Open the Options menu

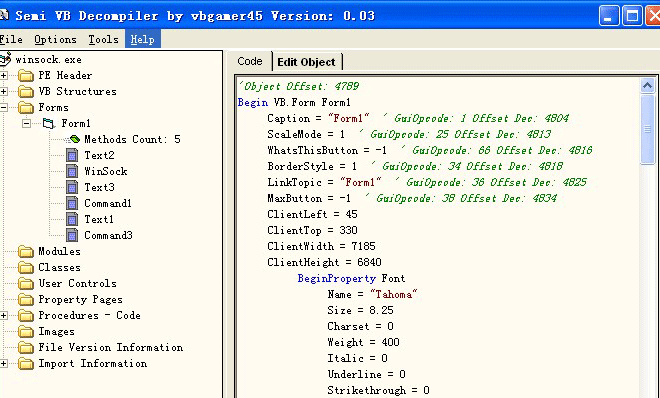click(x=56, y=40)
